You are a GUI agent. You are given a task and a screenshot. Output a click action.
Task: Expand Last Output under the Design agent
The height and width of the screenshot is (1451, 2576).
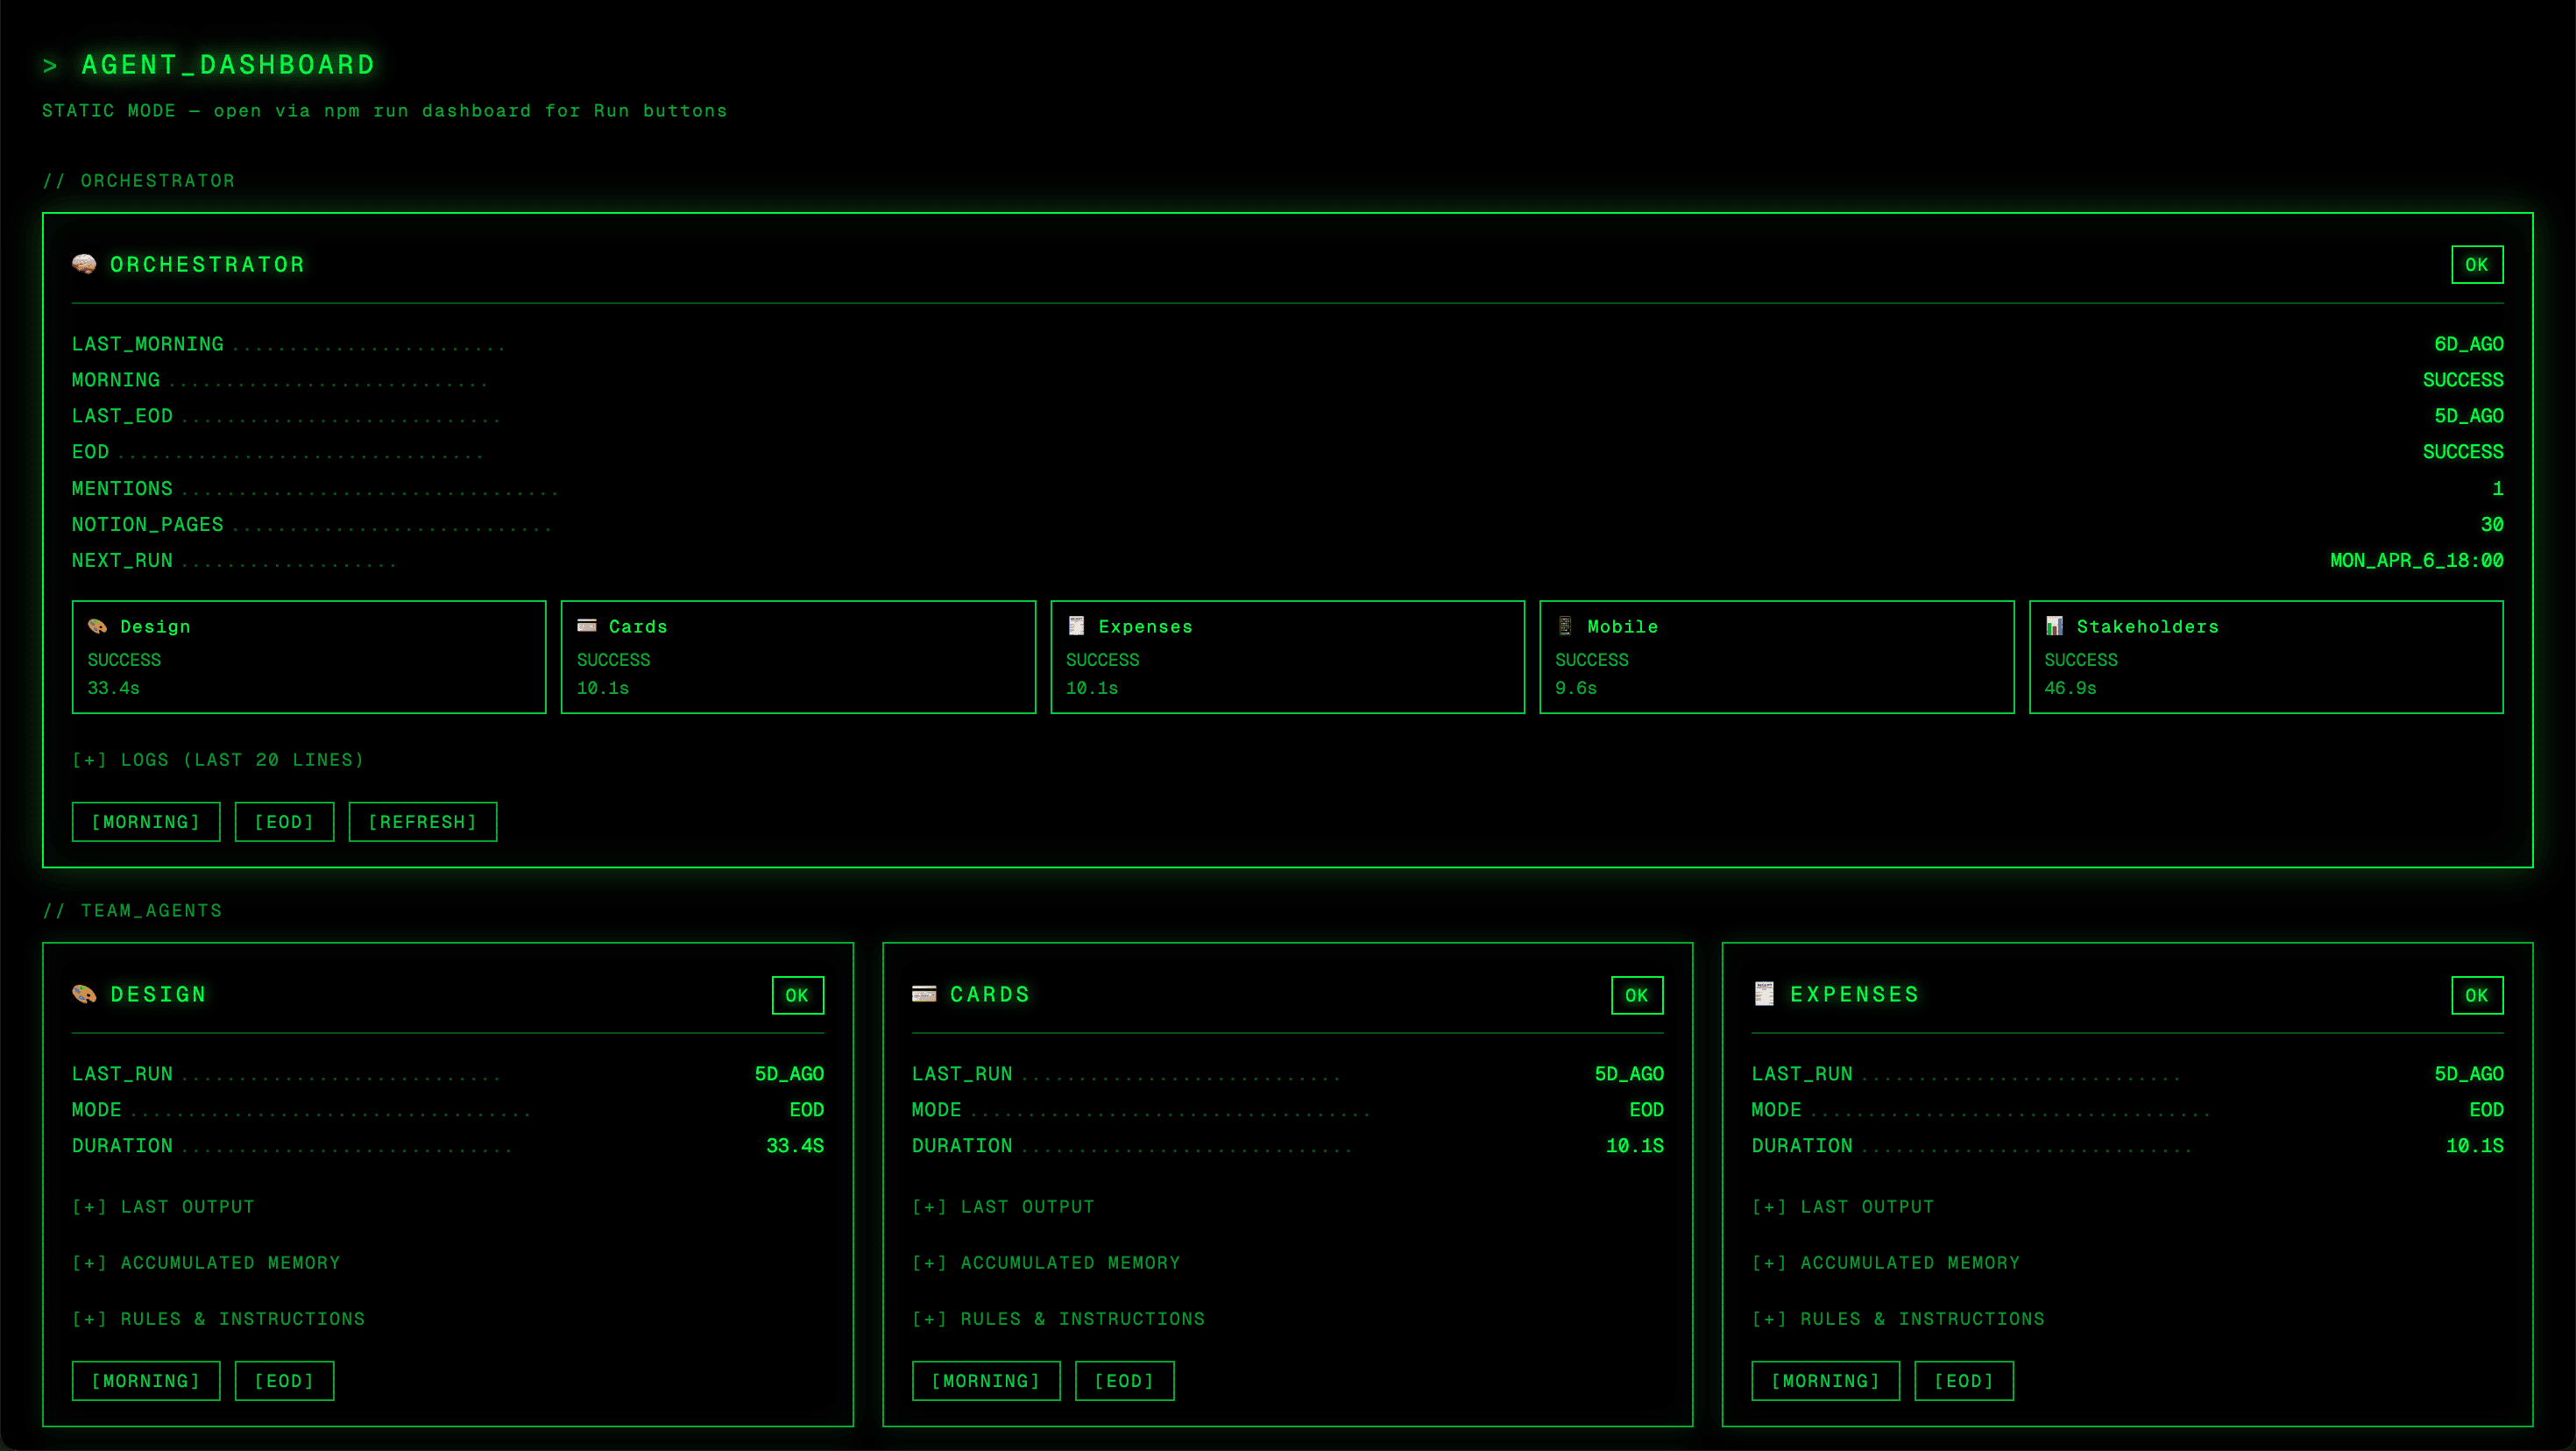pyautogui.click(x=163, y=1207)
